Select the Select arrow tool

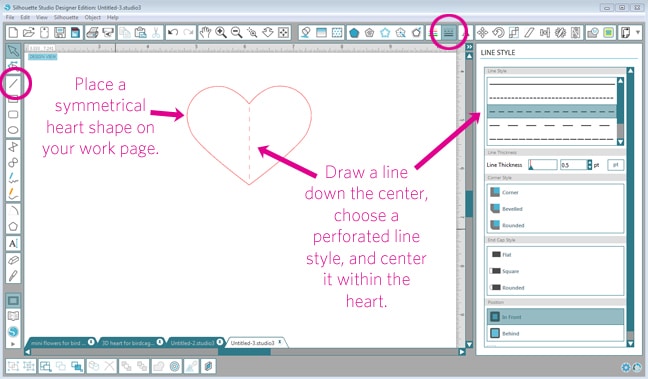pyautogui.click(x=13, y=51)
